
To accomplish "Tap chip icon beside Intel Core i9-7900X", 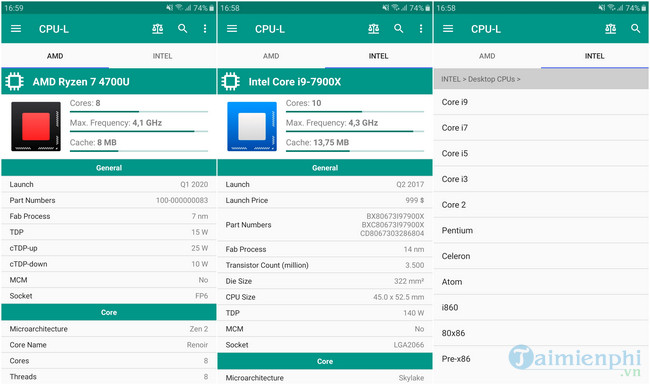I will (230, 81).
